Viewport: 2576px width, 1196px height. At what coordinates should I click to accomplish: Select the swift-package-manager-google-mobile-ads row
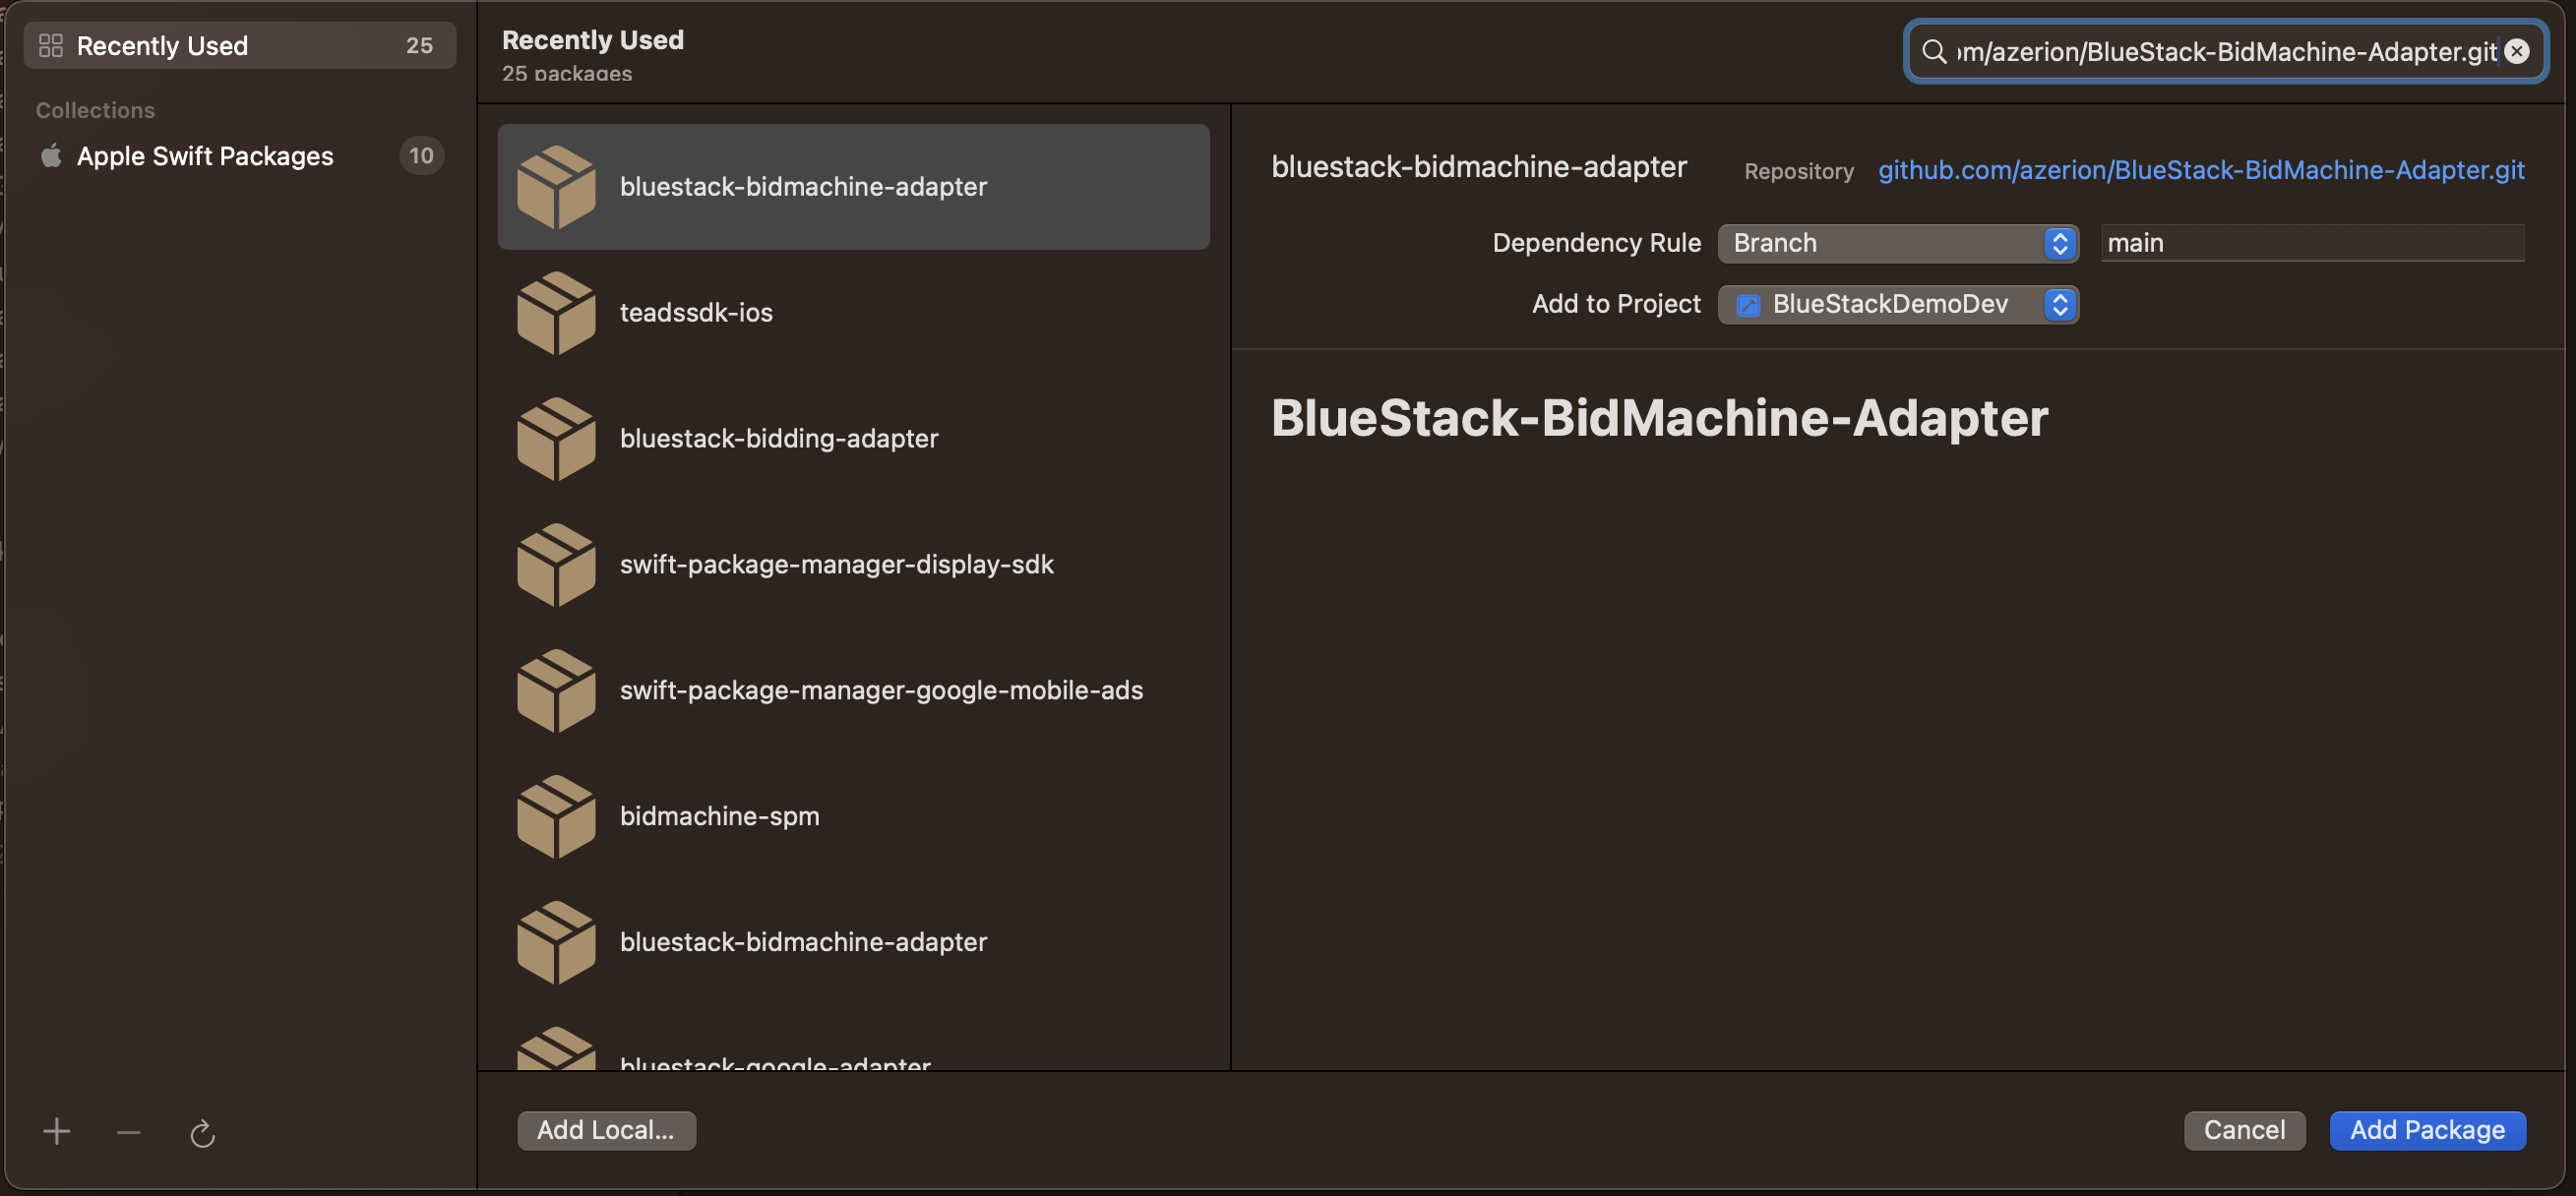coord(853,691)
